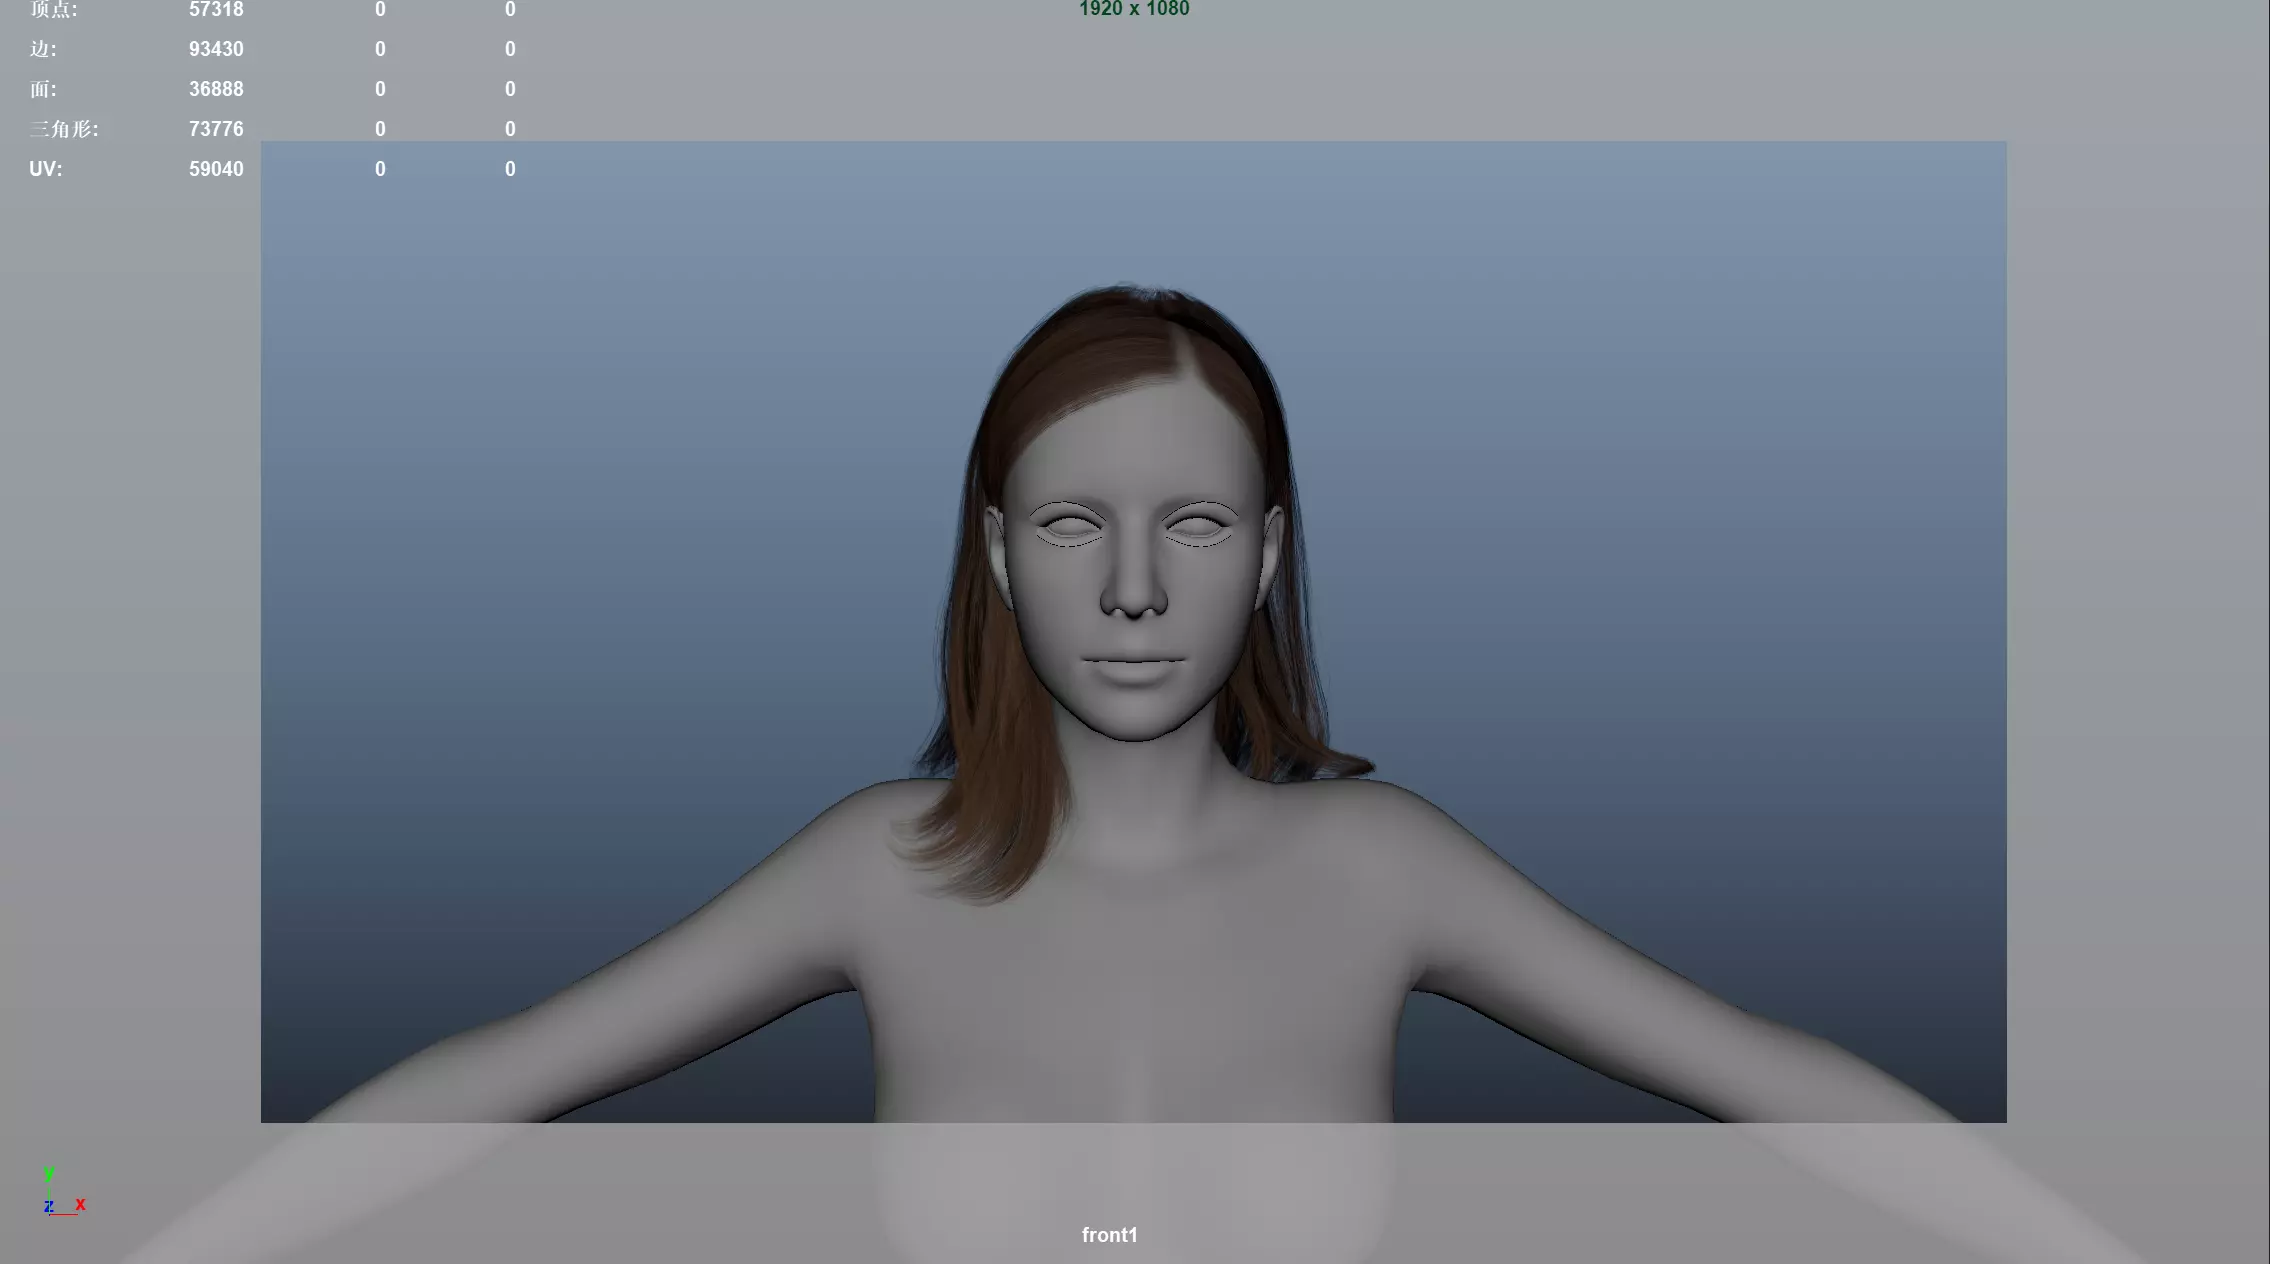Viewport: 2270px width, 1264px height.
Task: Click the 1920 x 1080 resolution gate label
Action: 1134,9
